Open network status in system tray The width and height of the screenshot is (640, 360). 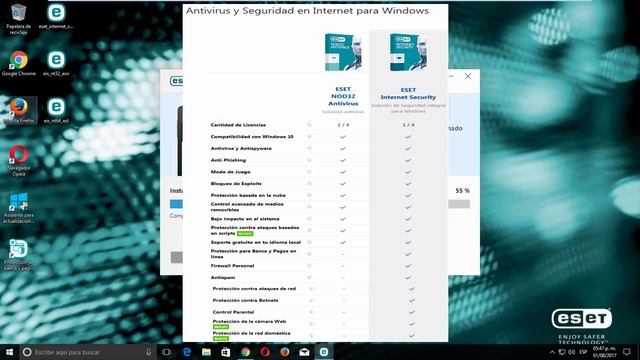tap(562, 352)
